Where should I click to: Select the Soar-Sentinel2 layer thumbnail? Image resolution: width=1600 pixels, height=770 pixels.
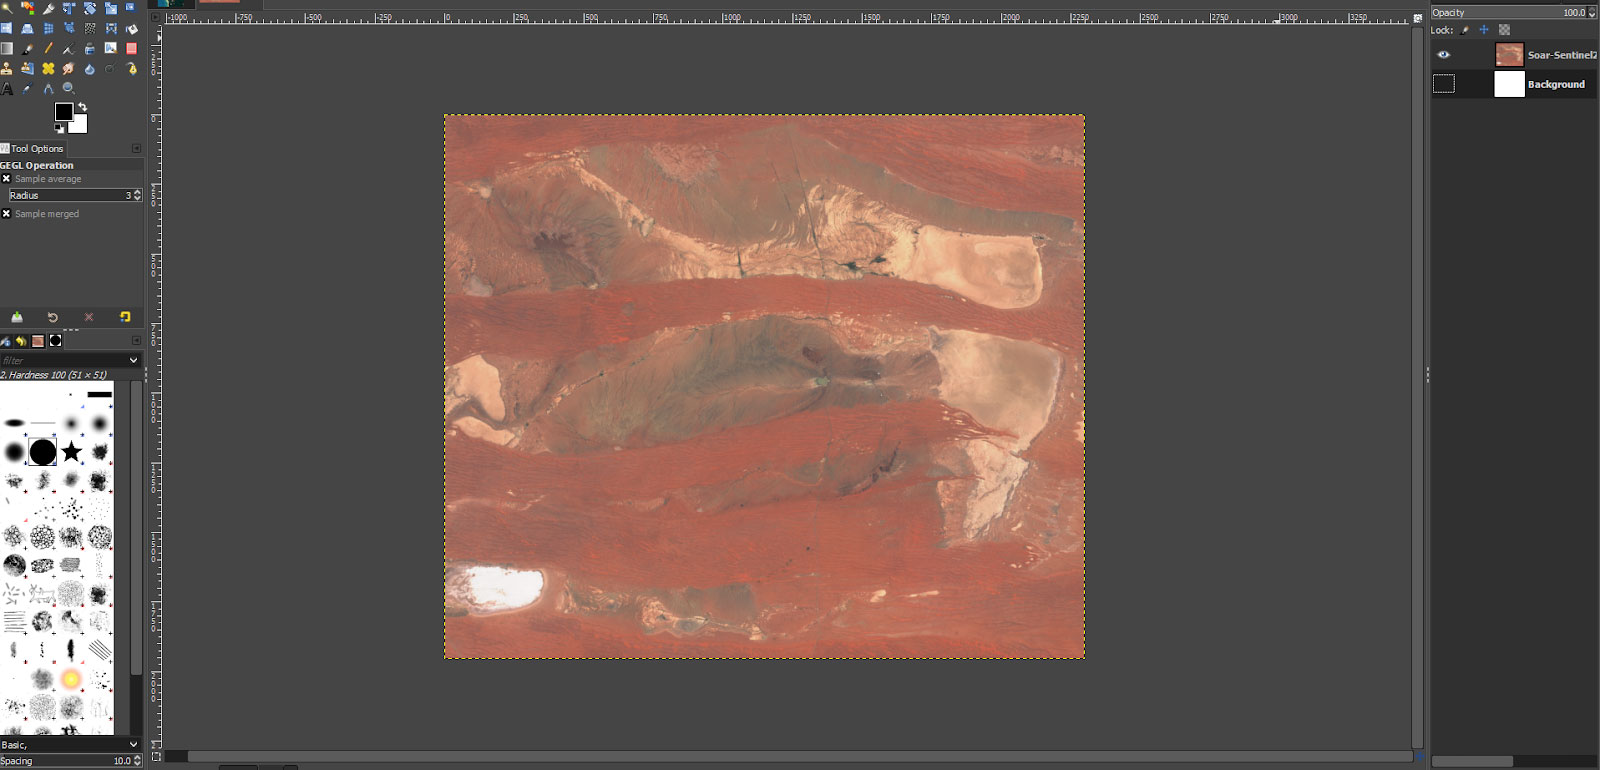pyautogui.click(x=1509, y=55)
